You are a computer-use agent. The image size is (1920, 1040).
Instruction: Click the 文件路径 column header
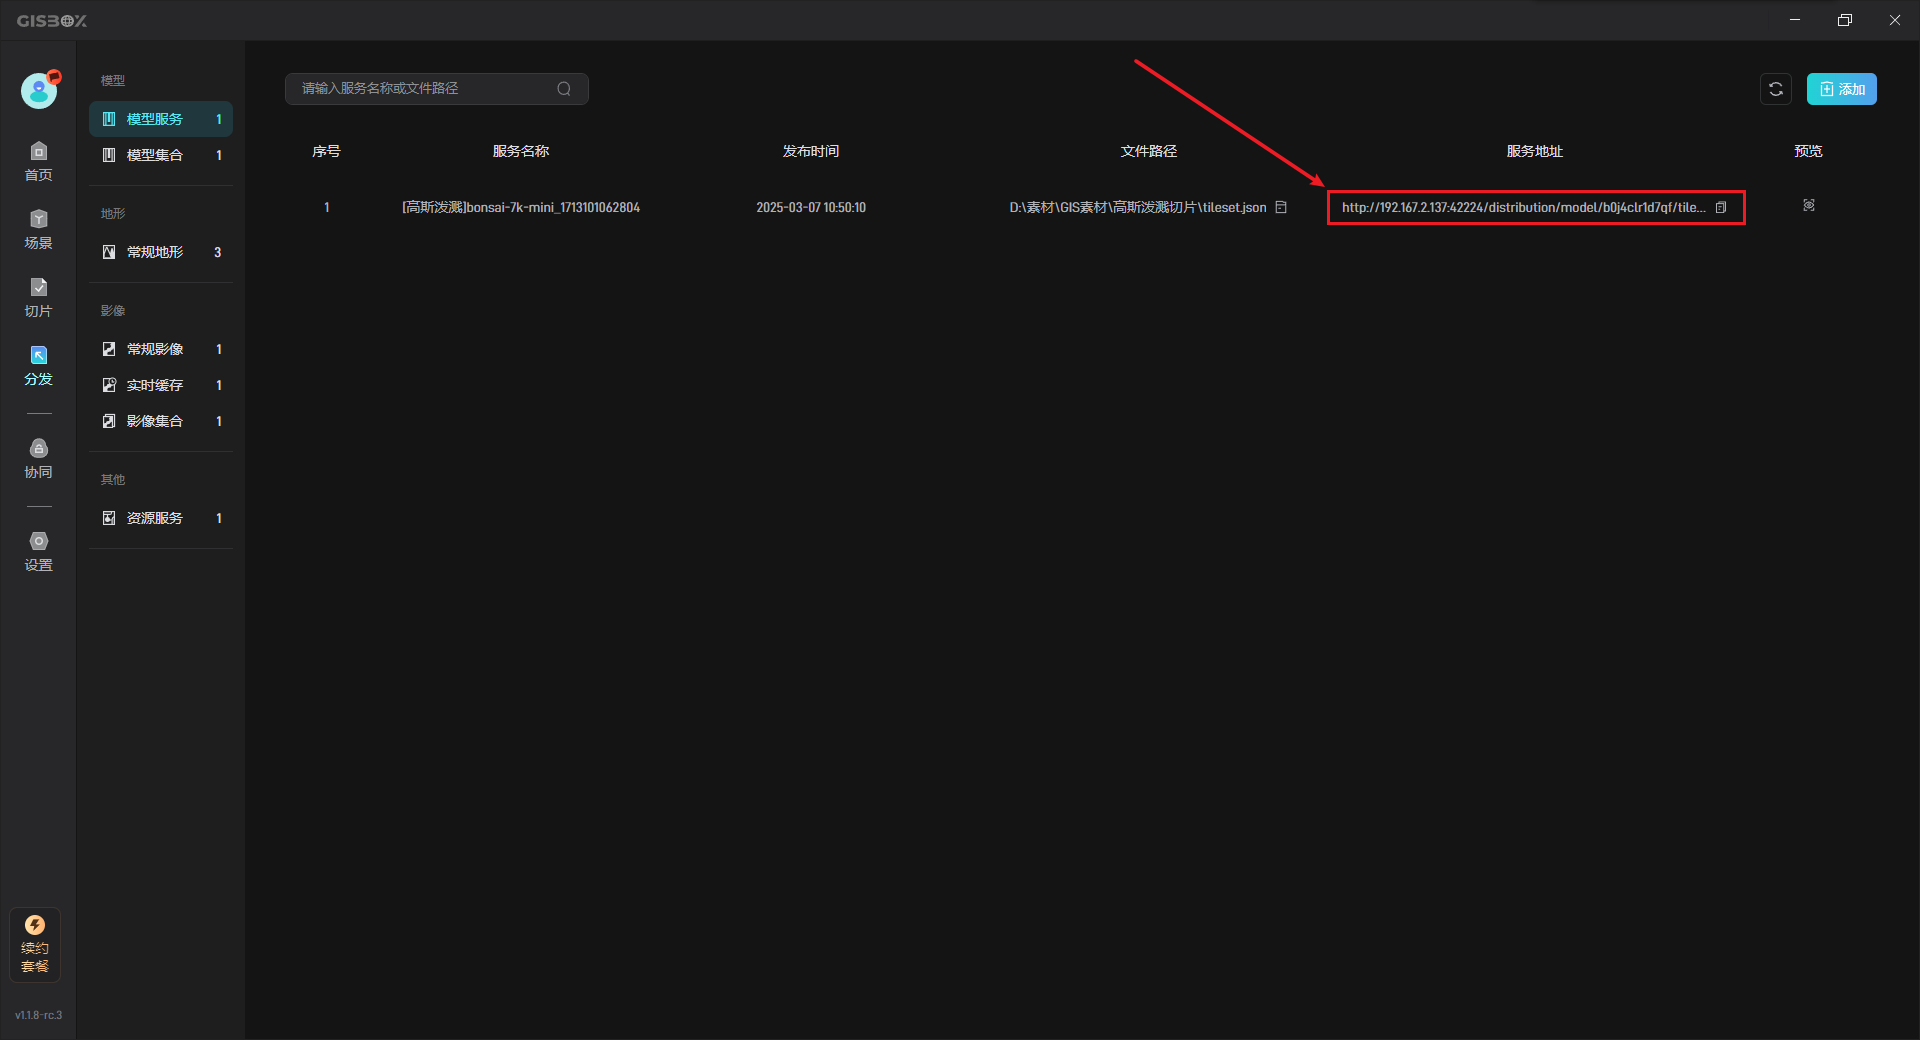coord(1149,151)
